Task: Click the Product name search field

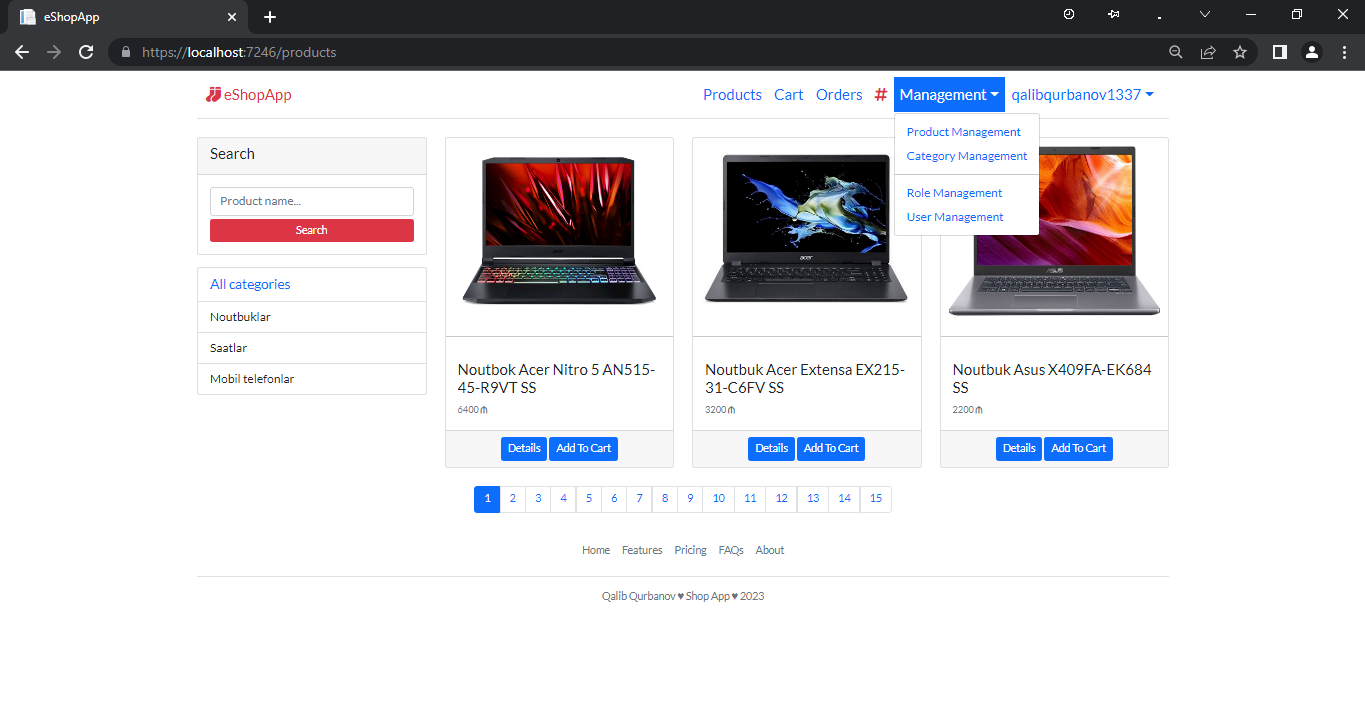Action: coord(312,201)
